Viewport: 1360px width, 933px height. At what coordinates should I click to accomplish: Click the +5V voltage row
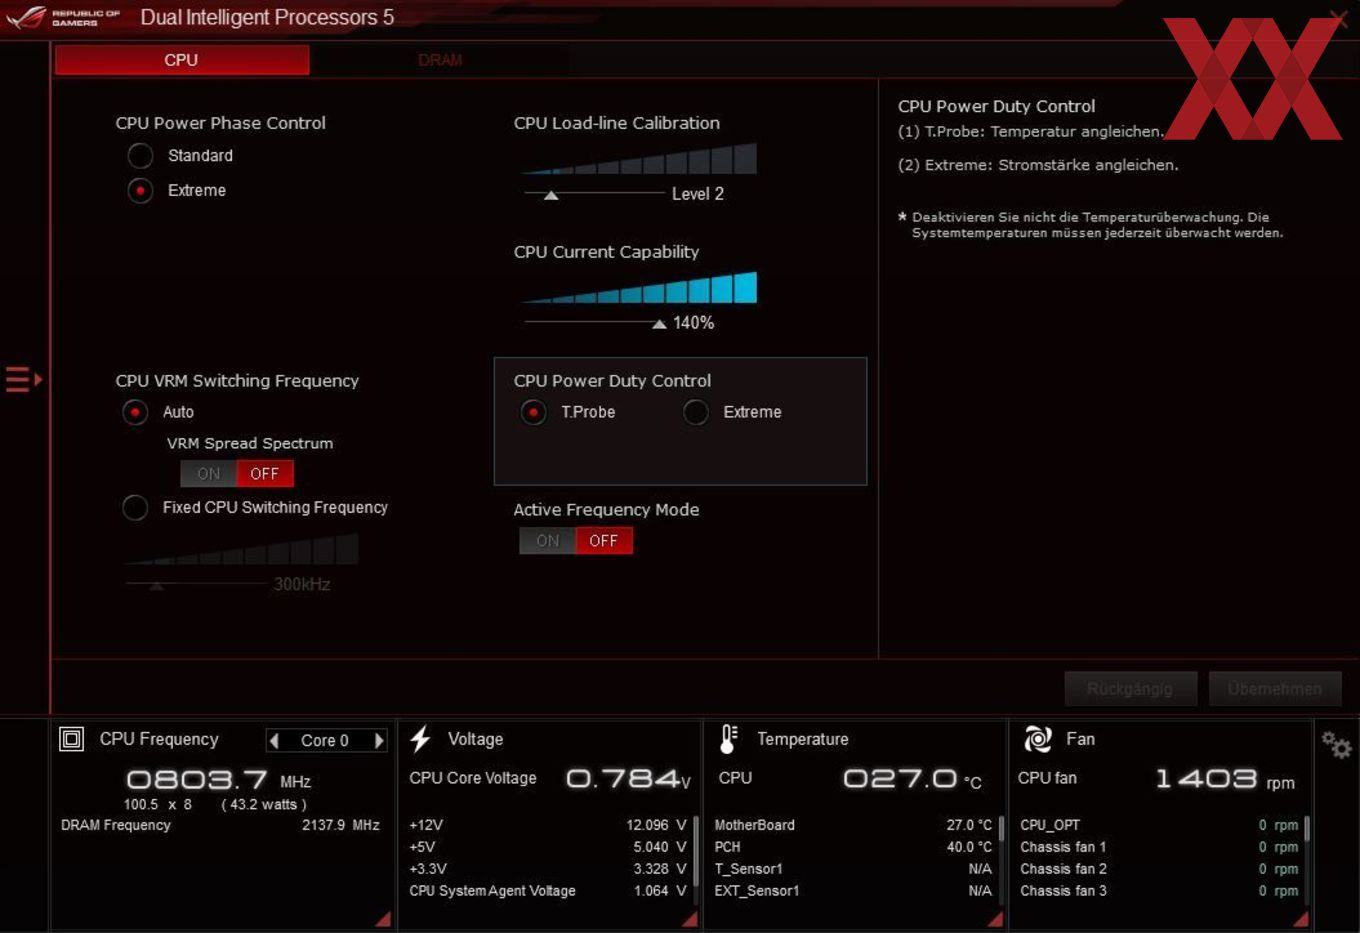(548, 847)
